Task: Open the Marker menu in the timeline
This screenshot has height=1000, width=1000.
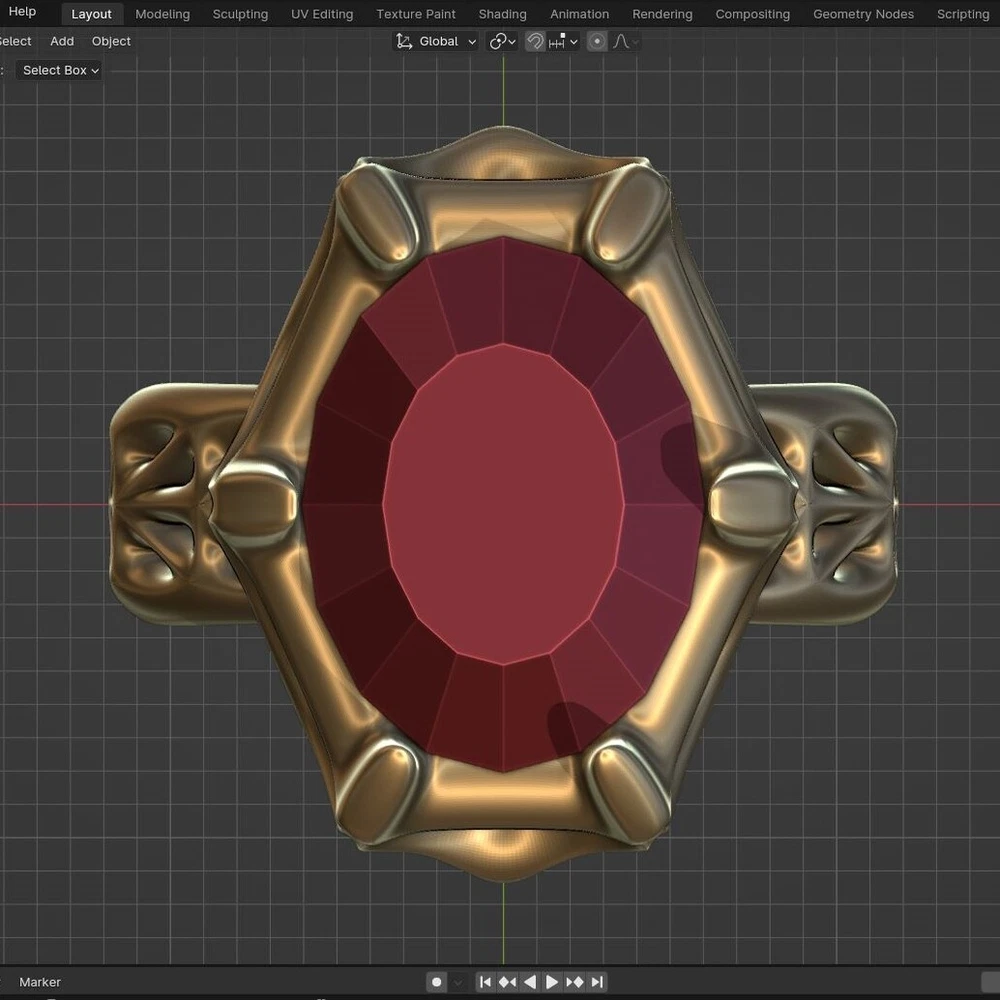Action: point(40,982)
